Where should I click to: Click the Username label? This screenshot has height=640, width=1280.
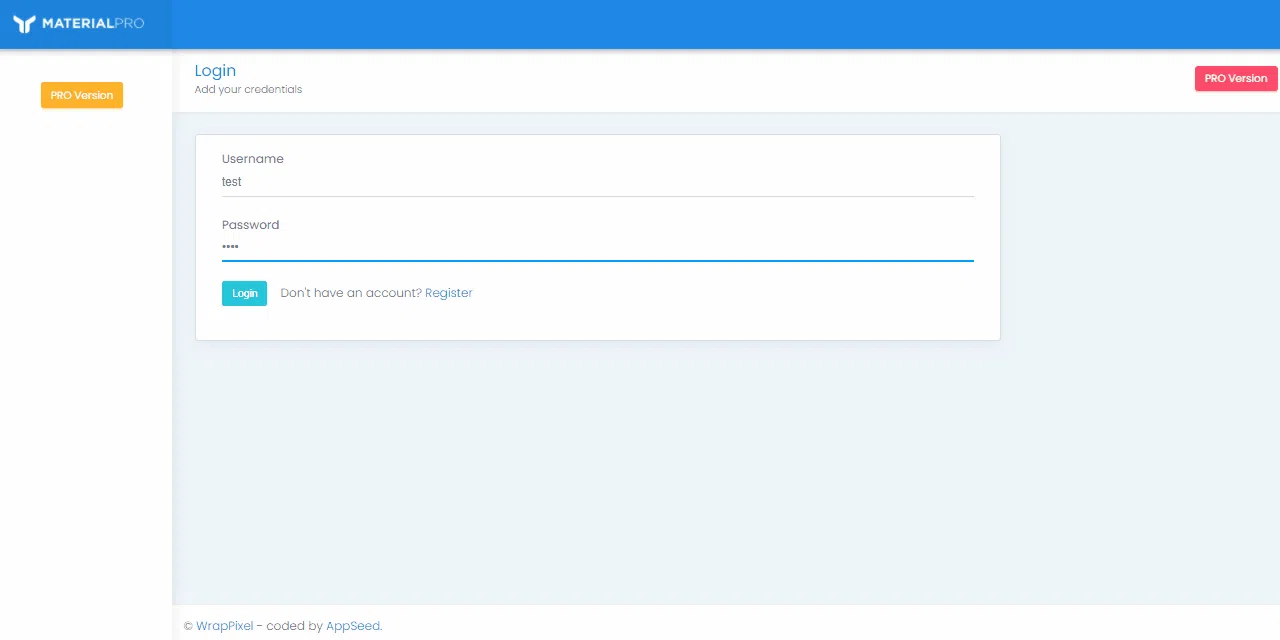point(253,159)
